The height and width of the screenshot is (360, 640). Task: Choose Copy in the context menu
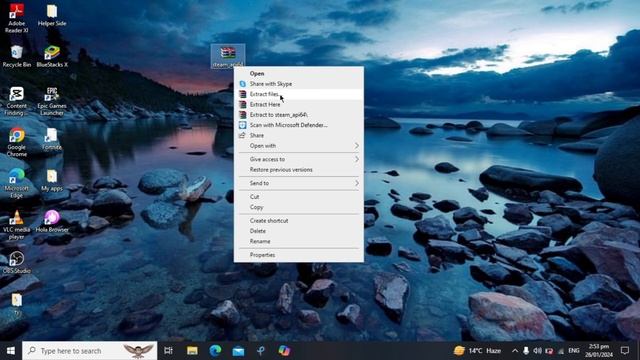click(x=299, y=207)
